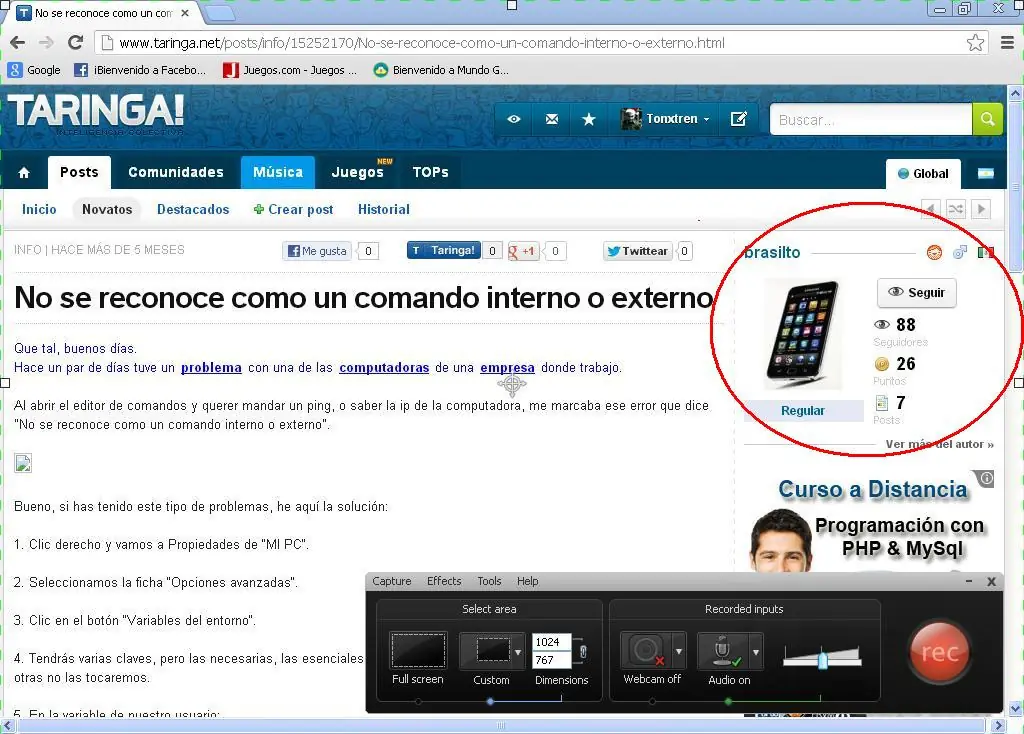Switch to Comunidades tab
This screenshot has height=734, width=1024.
[176, 172]
